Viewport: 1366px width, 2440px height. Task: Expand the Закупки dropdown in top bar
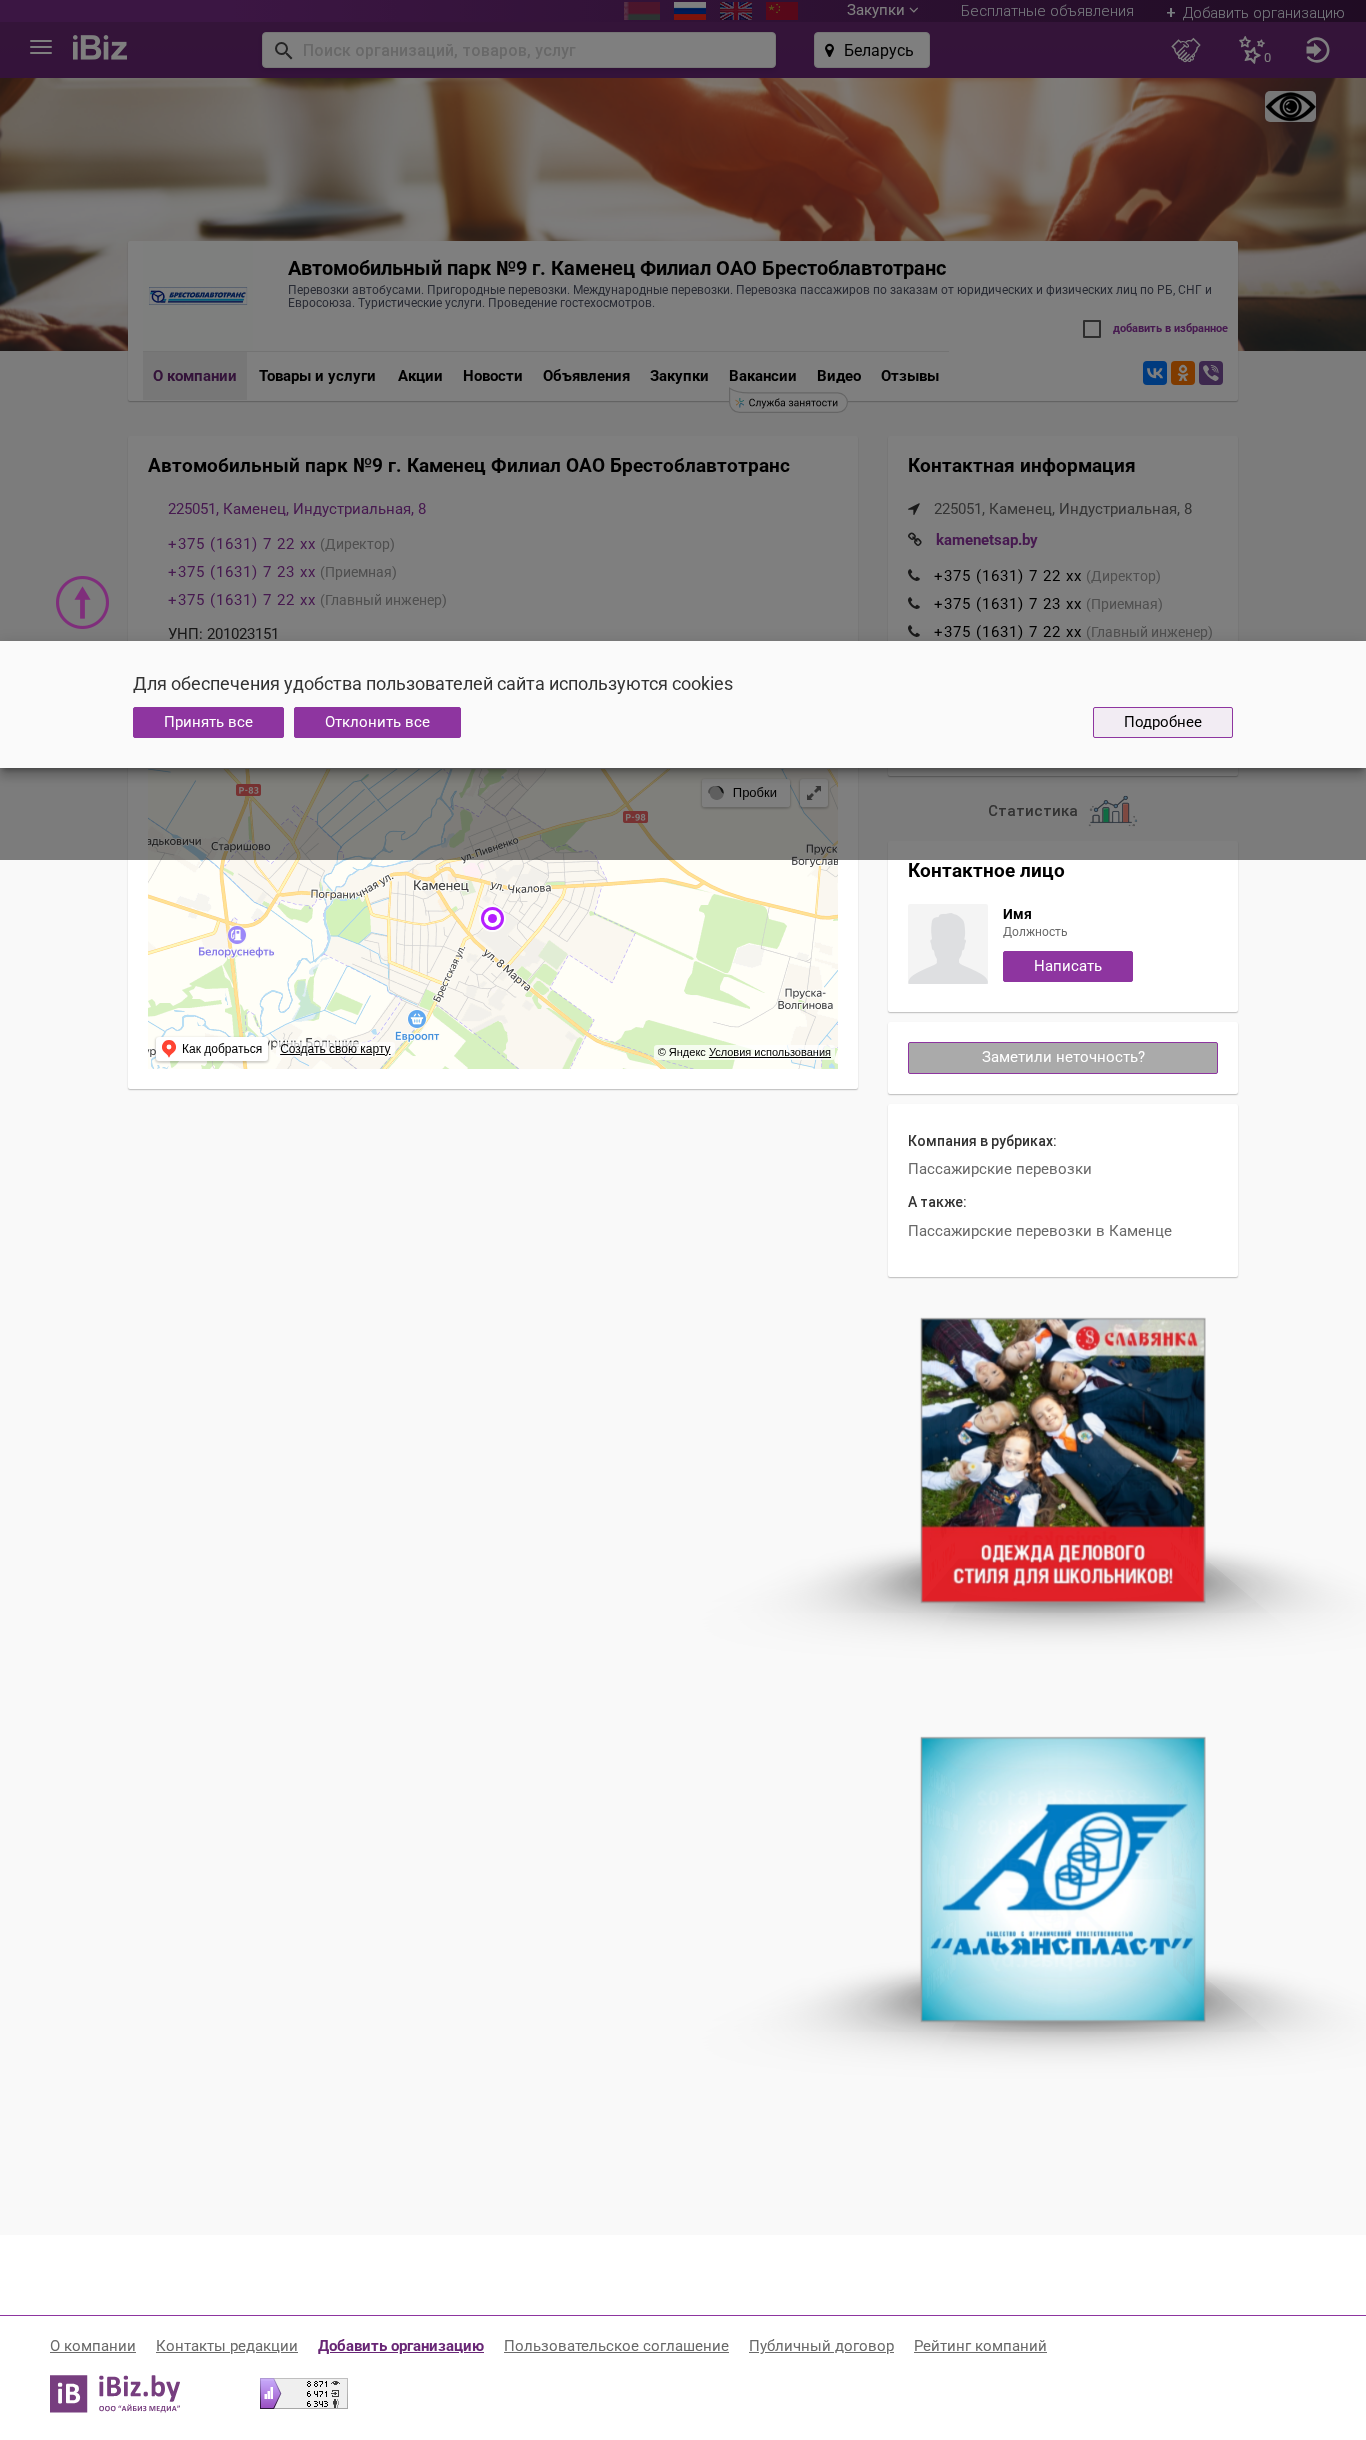click(882, 10)
